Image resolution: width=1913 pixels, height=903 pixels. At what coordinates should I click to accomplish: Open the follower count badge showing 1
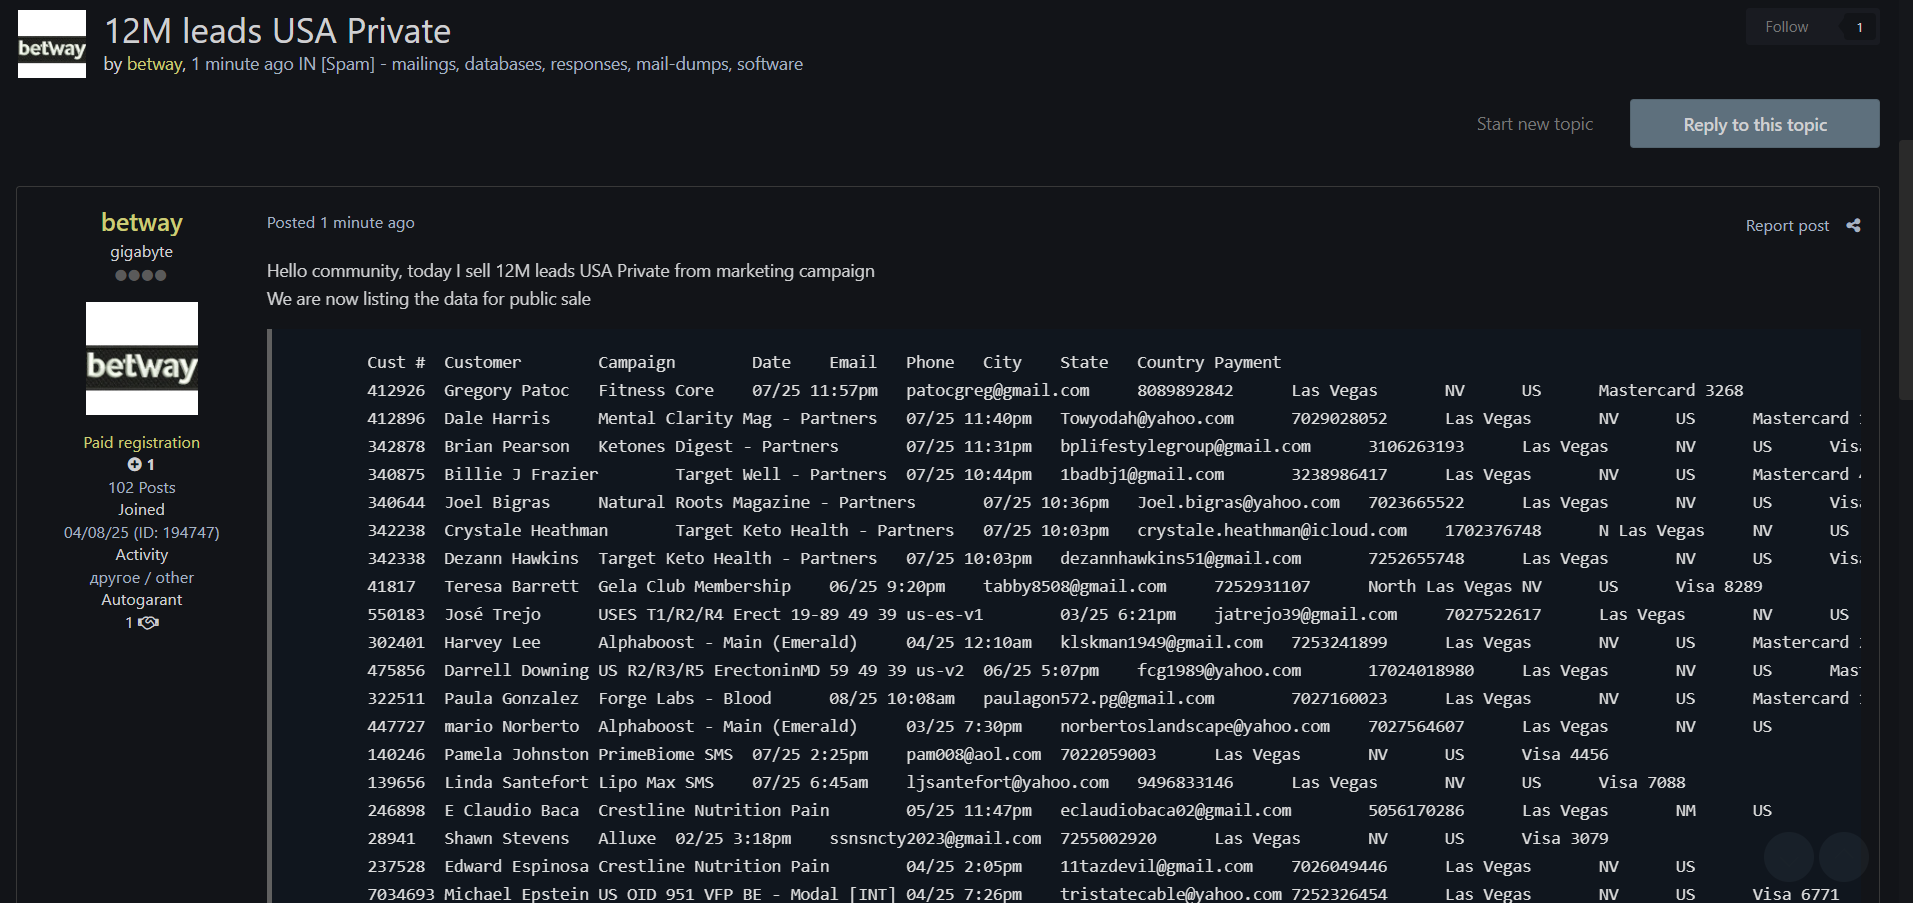(1859, 27)
